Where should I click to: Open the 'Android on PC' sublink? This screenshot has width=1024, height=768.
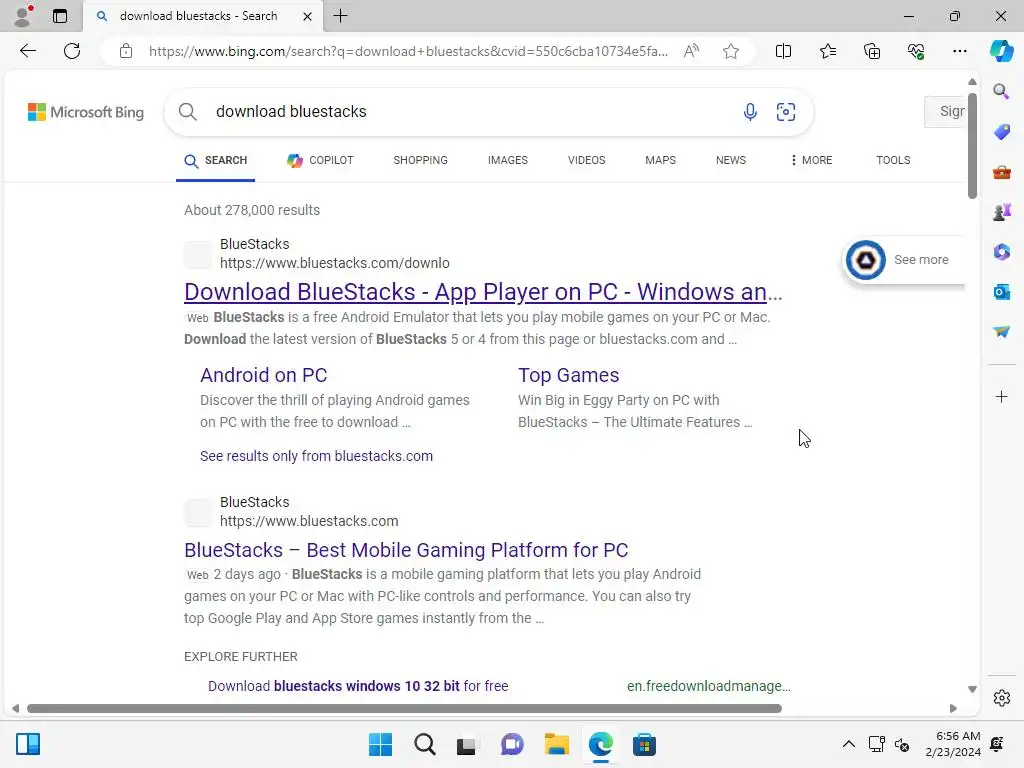click(263, 375)
